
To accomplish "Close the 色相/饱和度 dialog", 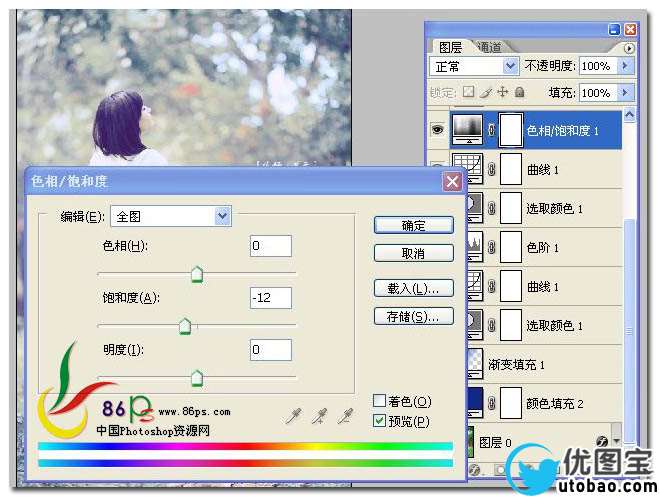I will [x=452, y=182].
